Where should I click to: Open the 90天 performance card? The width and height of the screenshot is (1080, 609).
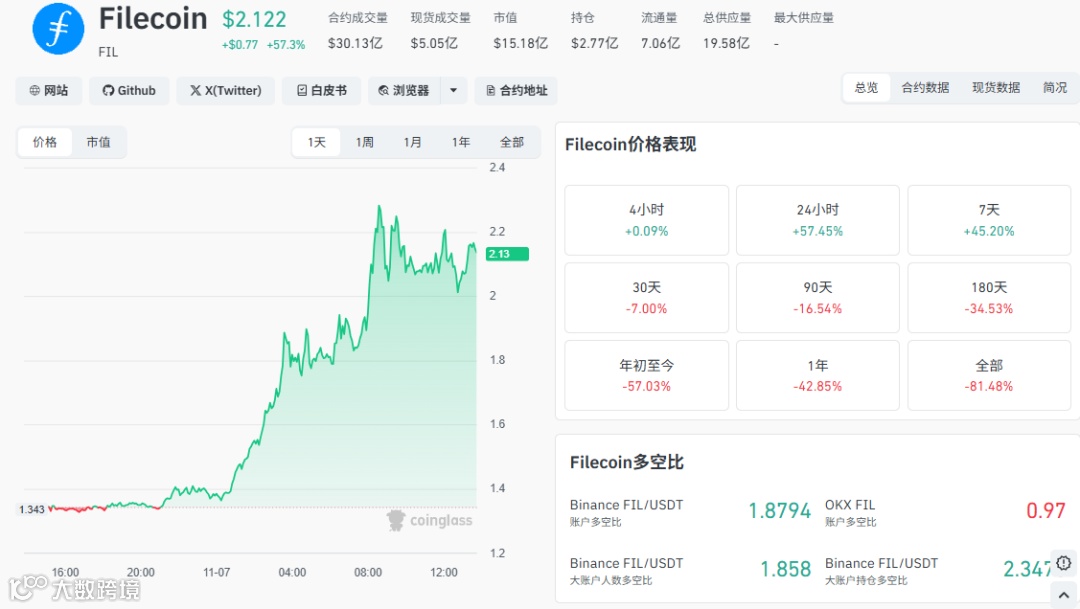point(818,298)
